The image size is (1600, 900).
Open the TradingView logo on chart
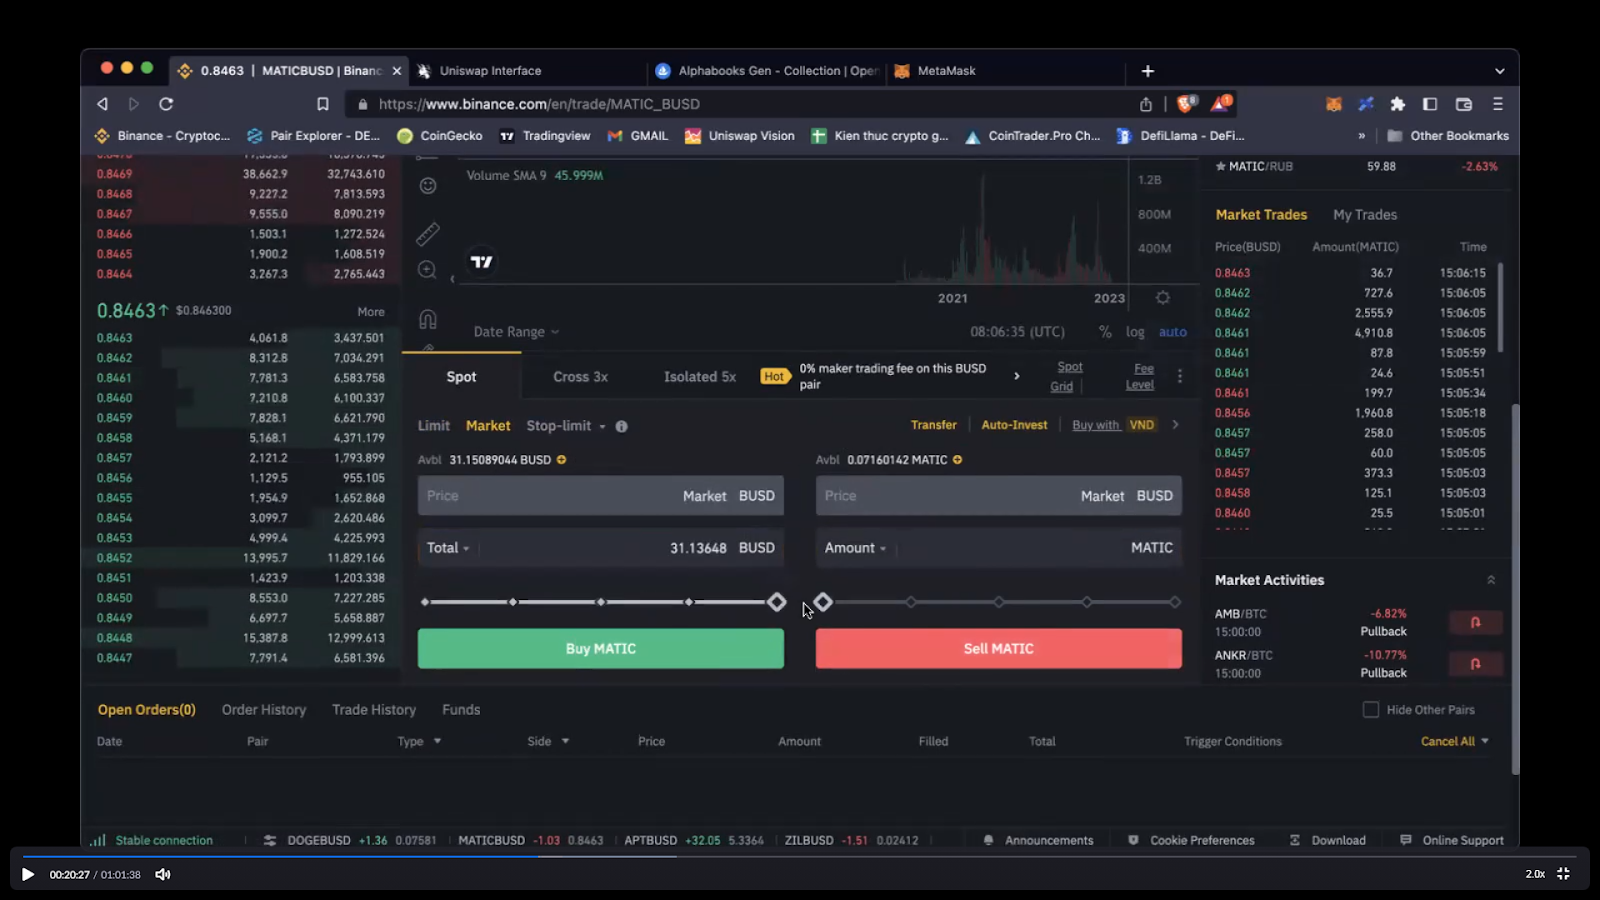(482, 262)
